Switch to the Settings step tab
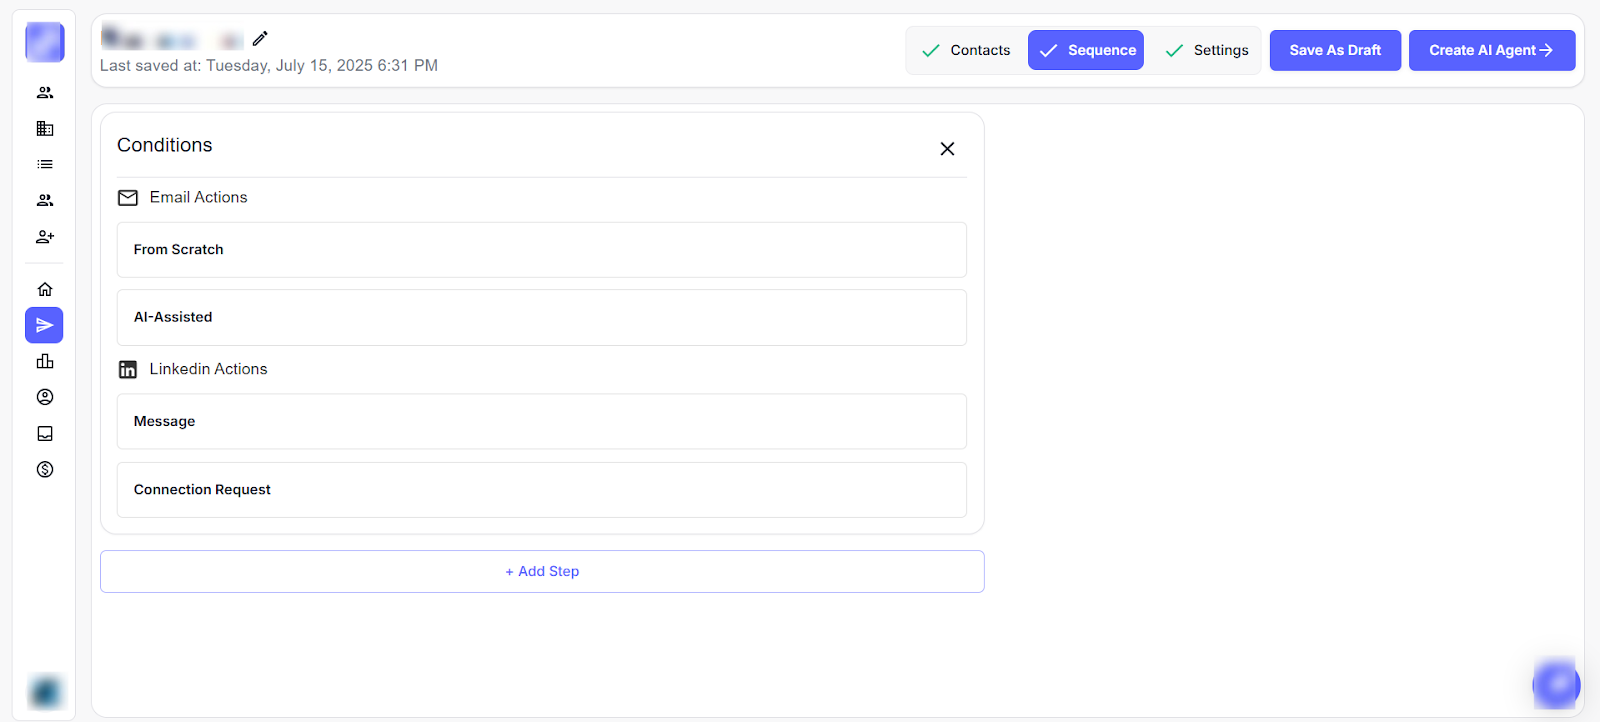 pos(1207,50)
